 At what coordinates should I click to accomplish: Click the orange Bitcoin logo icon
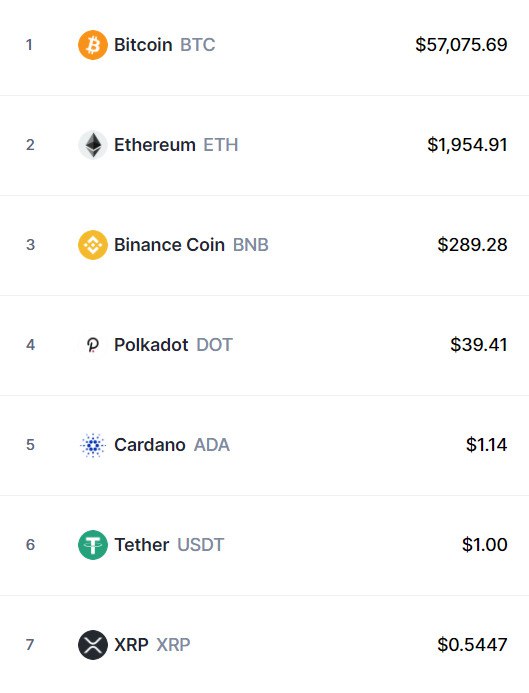tap(93, 45)
